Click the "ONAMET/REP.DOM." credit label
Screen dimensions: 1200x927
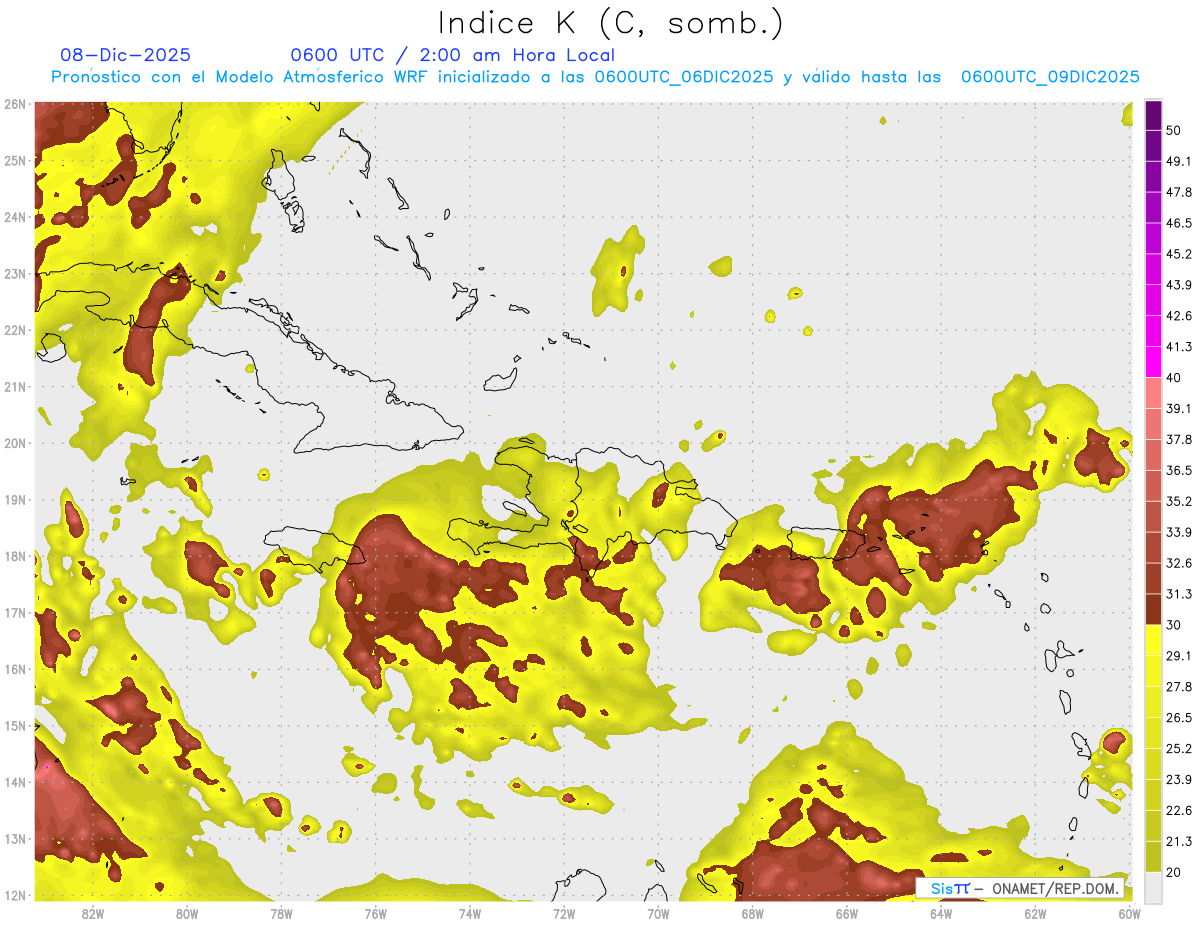1056,889
